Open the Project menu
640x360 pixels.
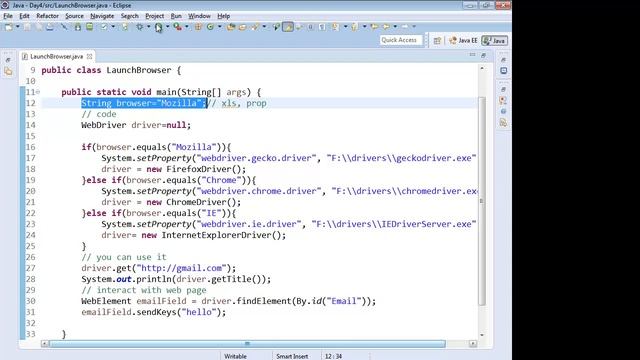(x=154, y=16)
